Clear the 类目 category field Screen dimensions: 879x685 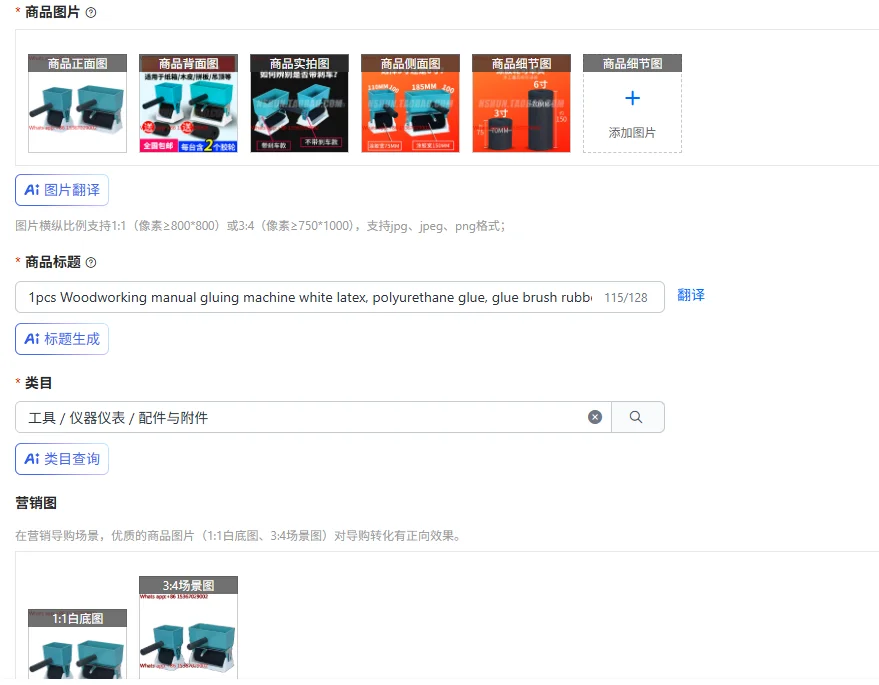[595, 417]
